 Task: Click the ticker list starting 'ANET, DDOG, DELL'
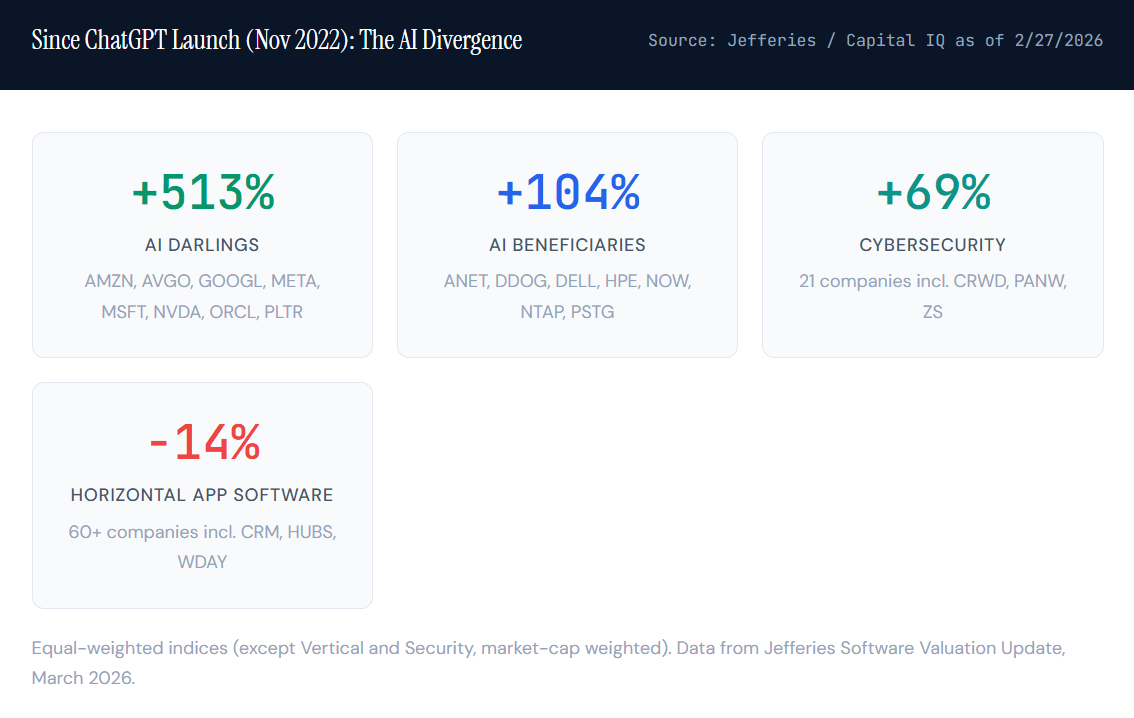[x=568, y=296]
